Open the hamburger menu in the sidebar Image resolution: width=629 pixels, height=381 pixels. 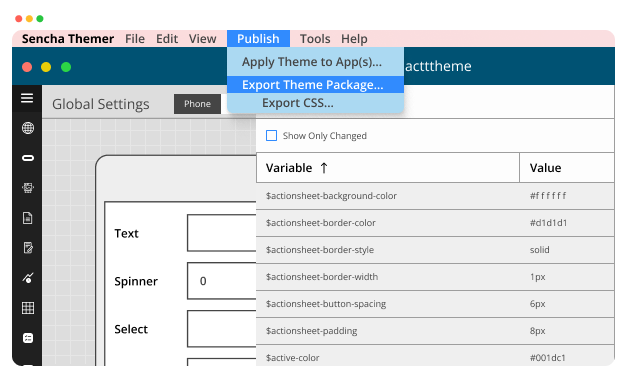(27, 98)
